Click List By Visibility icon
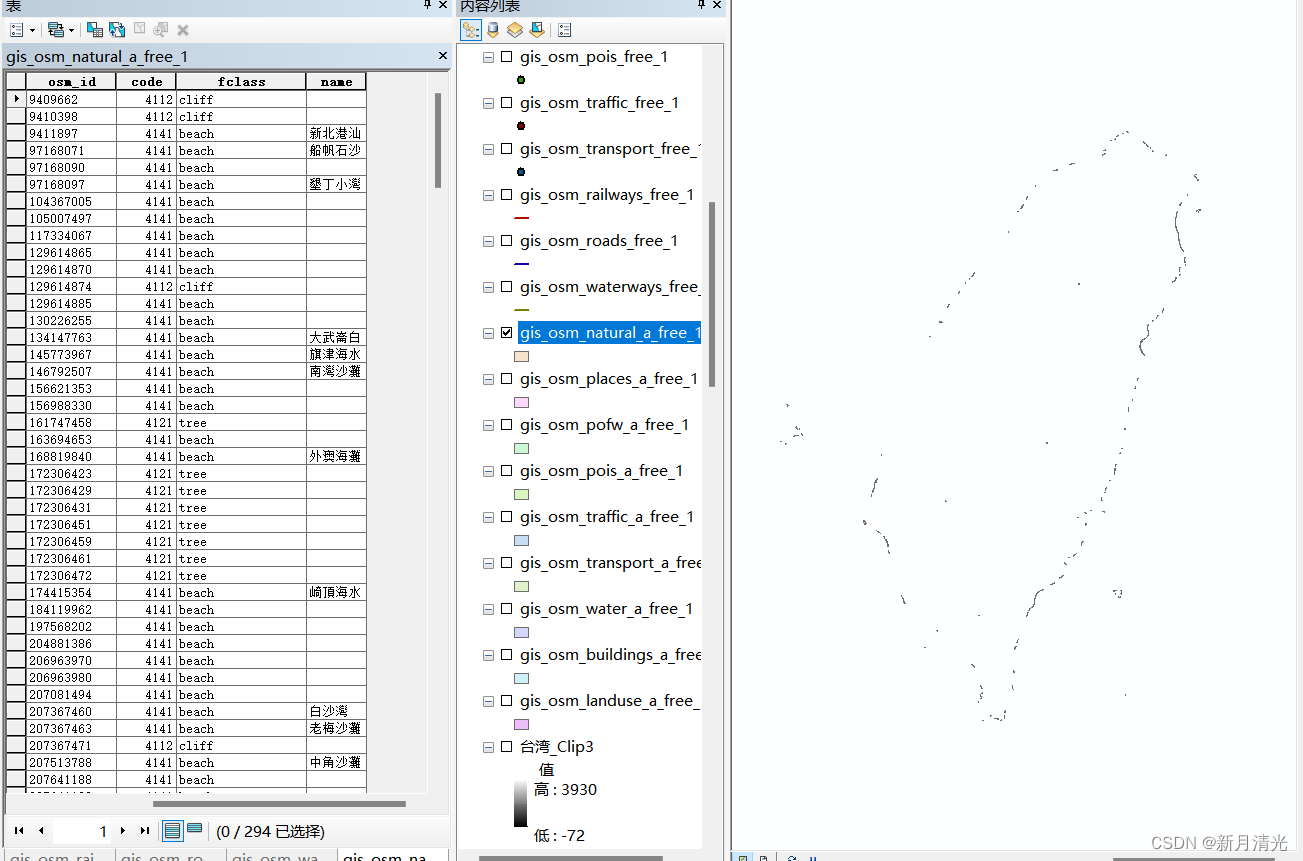 514,30
